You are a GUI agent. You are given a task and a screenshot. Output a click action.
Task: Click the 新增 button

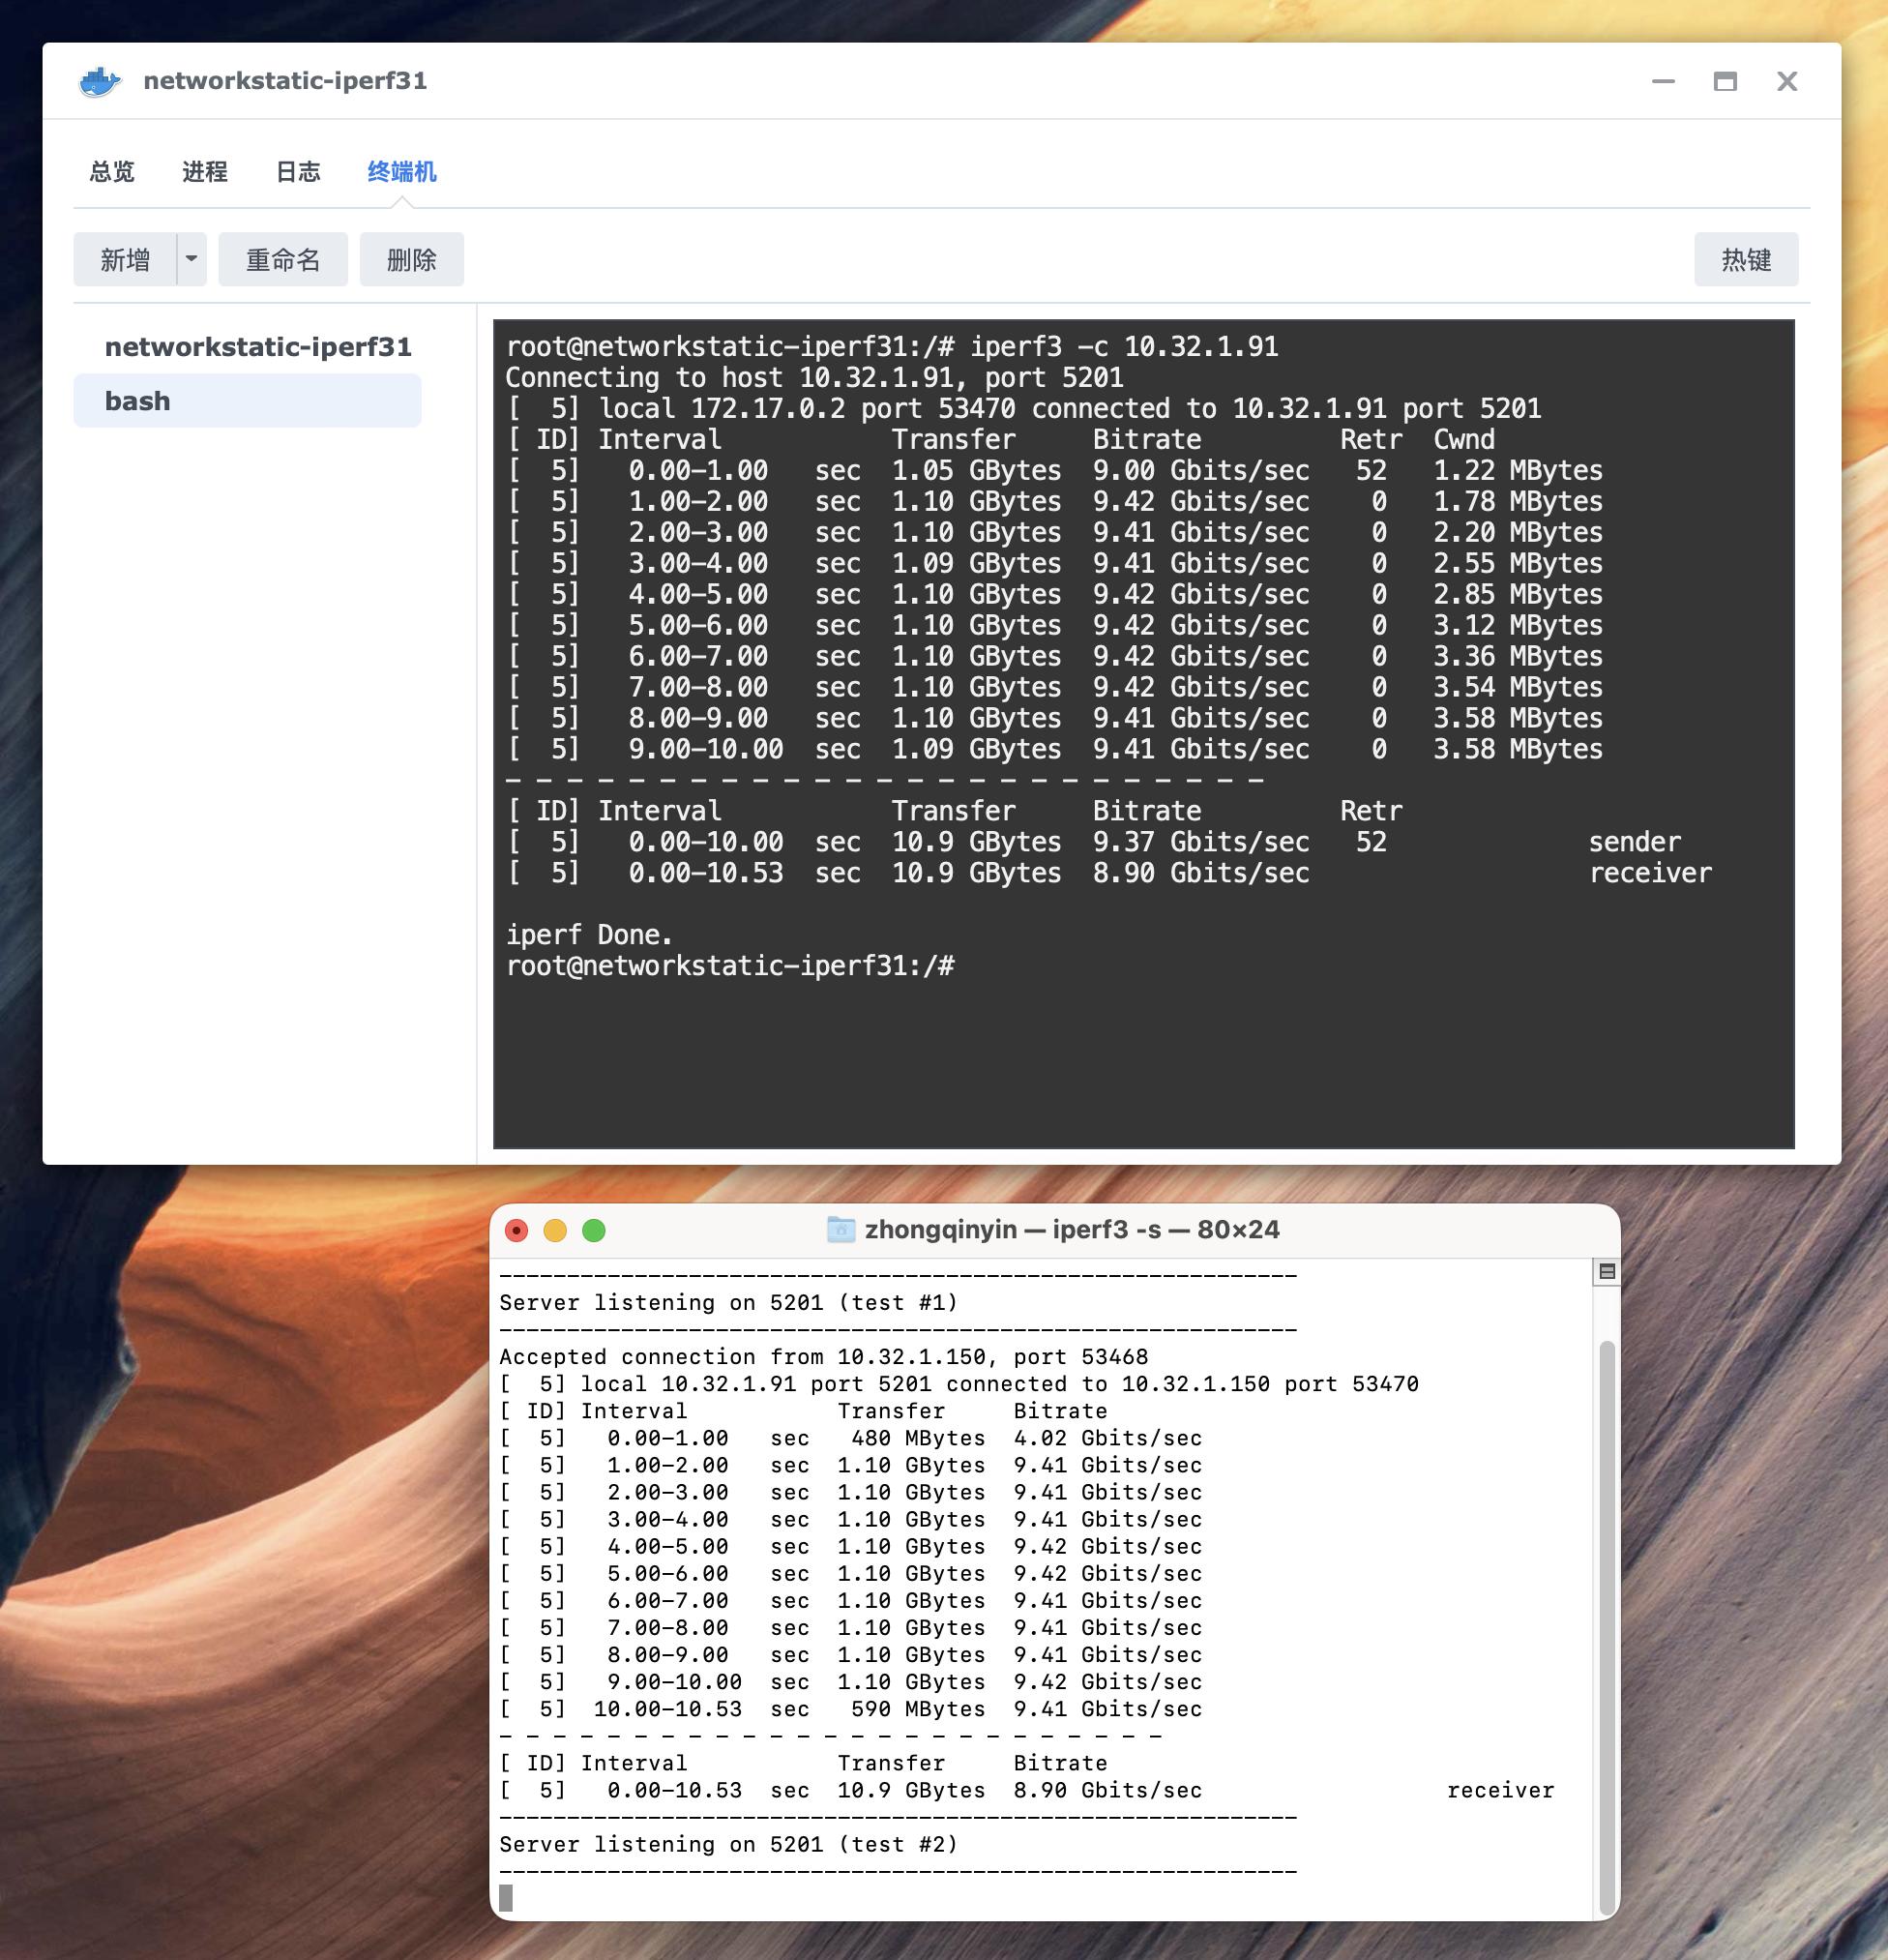[x=126, y=259]
